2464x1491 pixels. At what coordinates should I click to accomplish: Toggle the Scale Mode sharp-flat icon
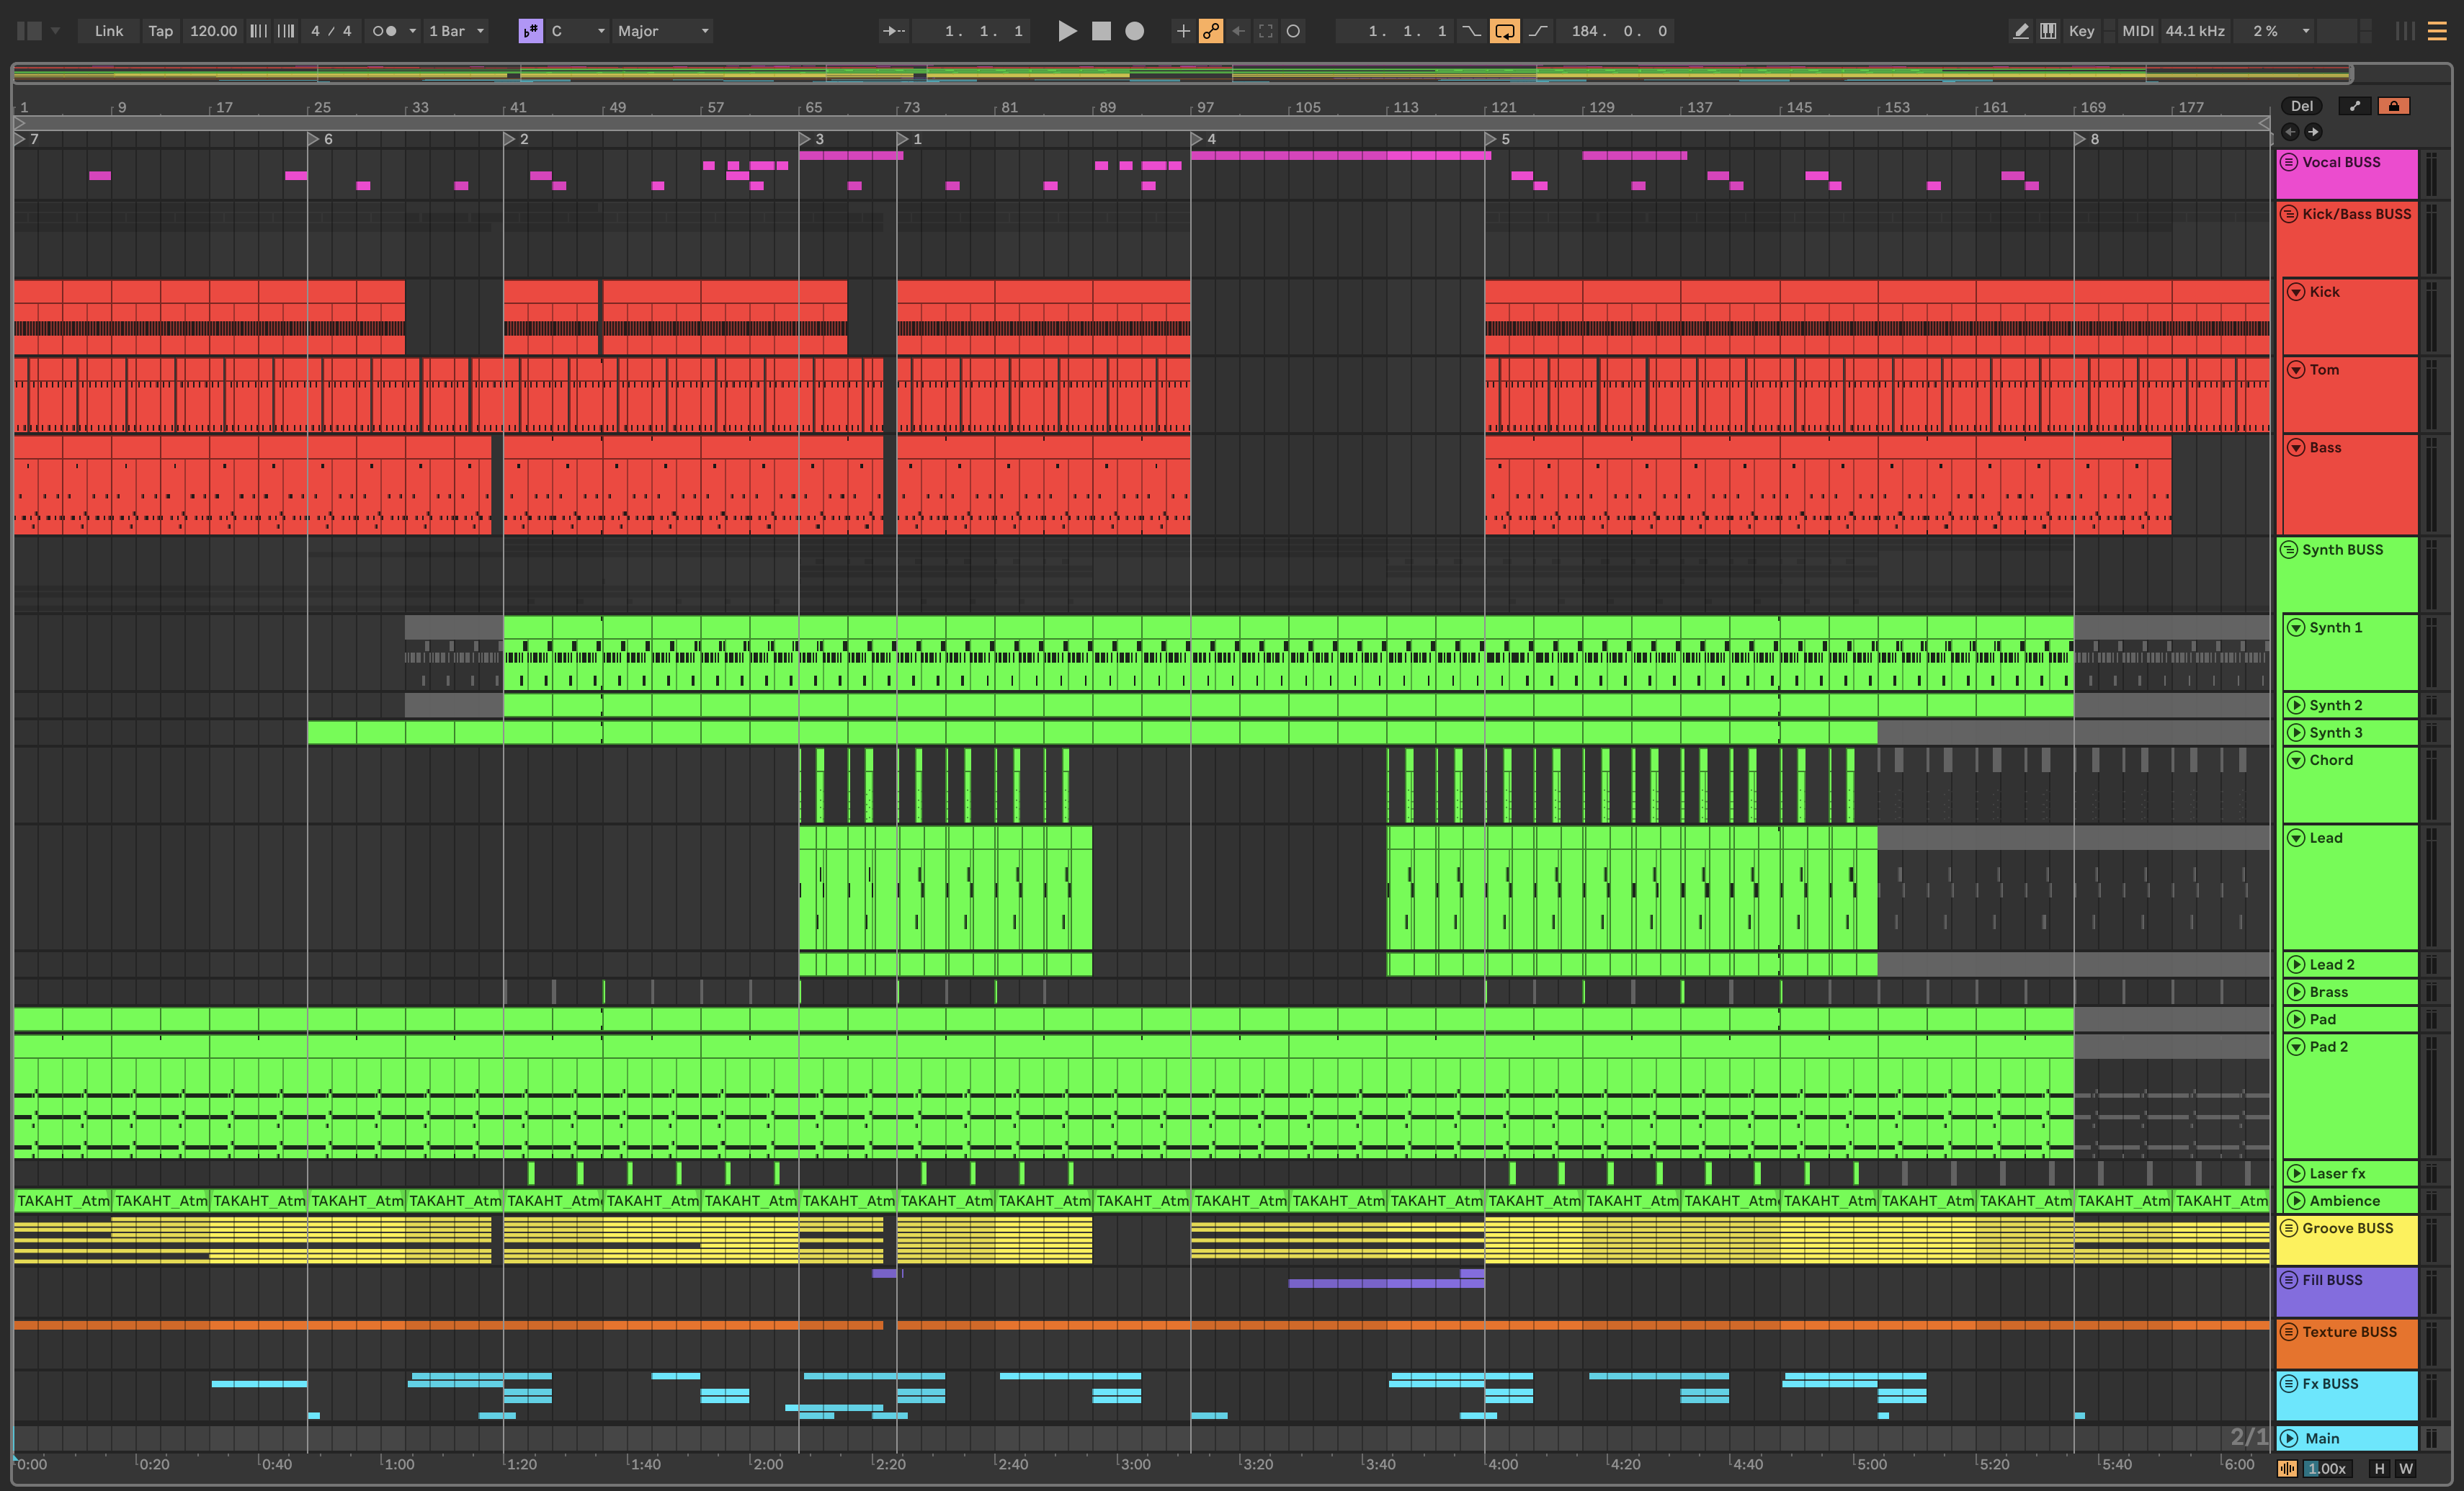[530, 31]
